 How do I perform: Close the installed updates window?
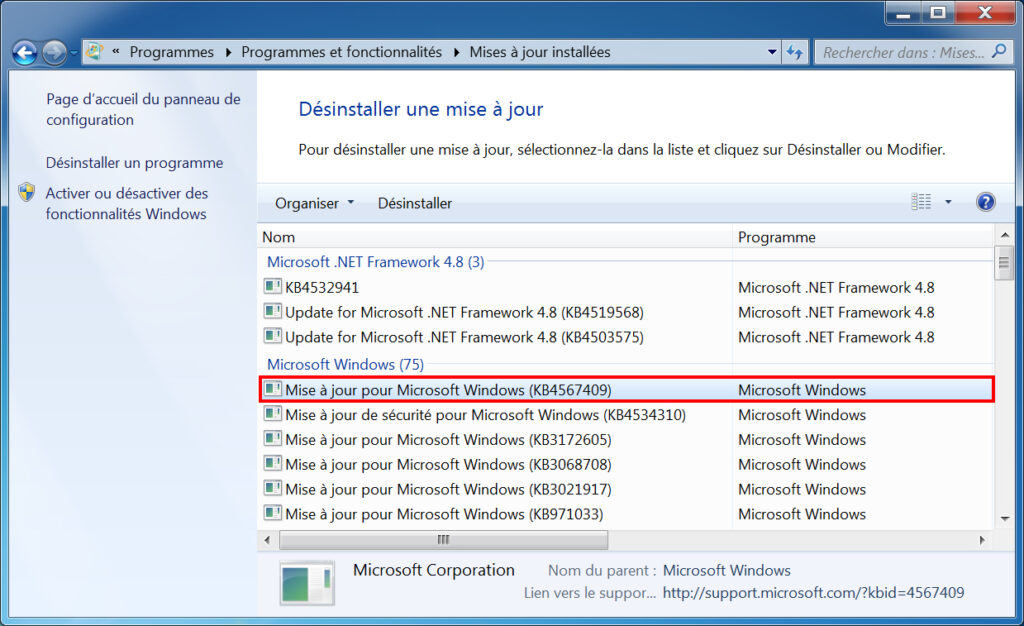click(x=985, y=12)
